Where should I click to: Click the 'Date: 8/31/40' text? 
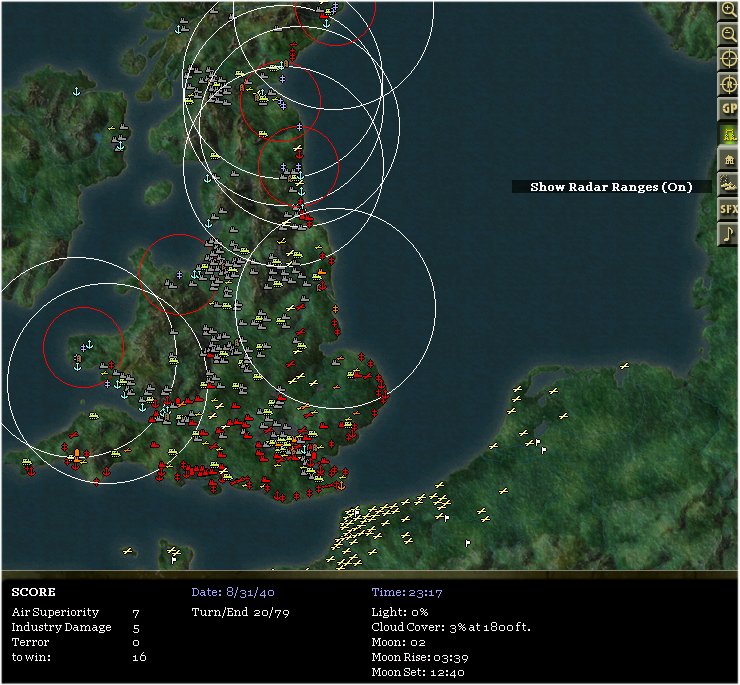(233, 592)
